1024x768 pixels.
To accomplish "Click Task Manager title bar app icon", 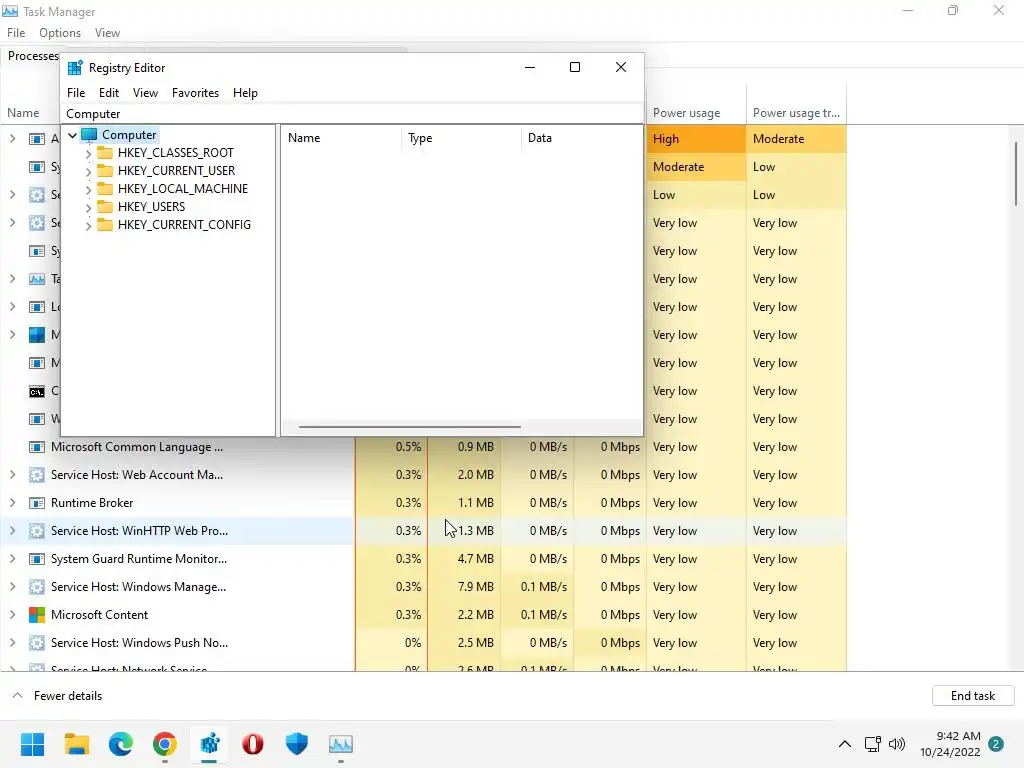I will [10, 11].
